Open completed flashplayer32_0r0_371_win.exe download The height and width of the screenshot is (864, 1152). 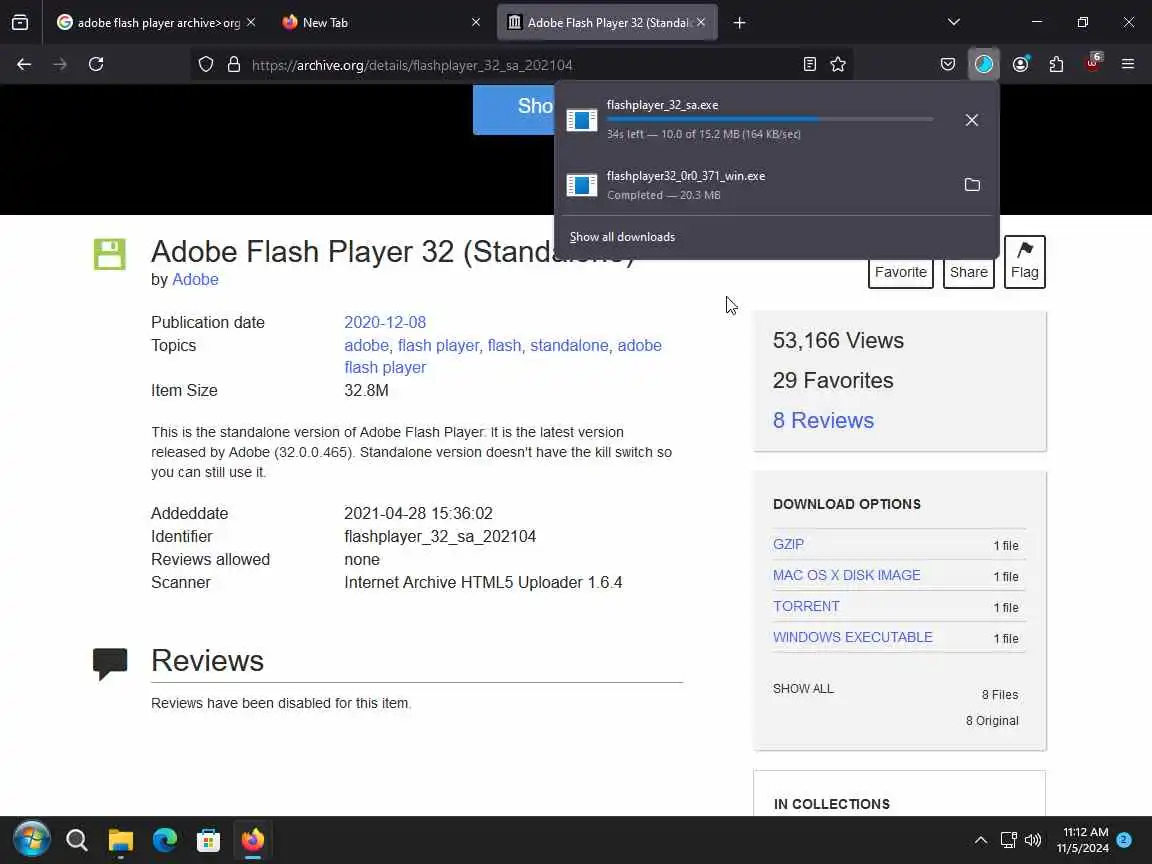(757, 184)
